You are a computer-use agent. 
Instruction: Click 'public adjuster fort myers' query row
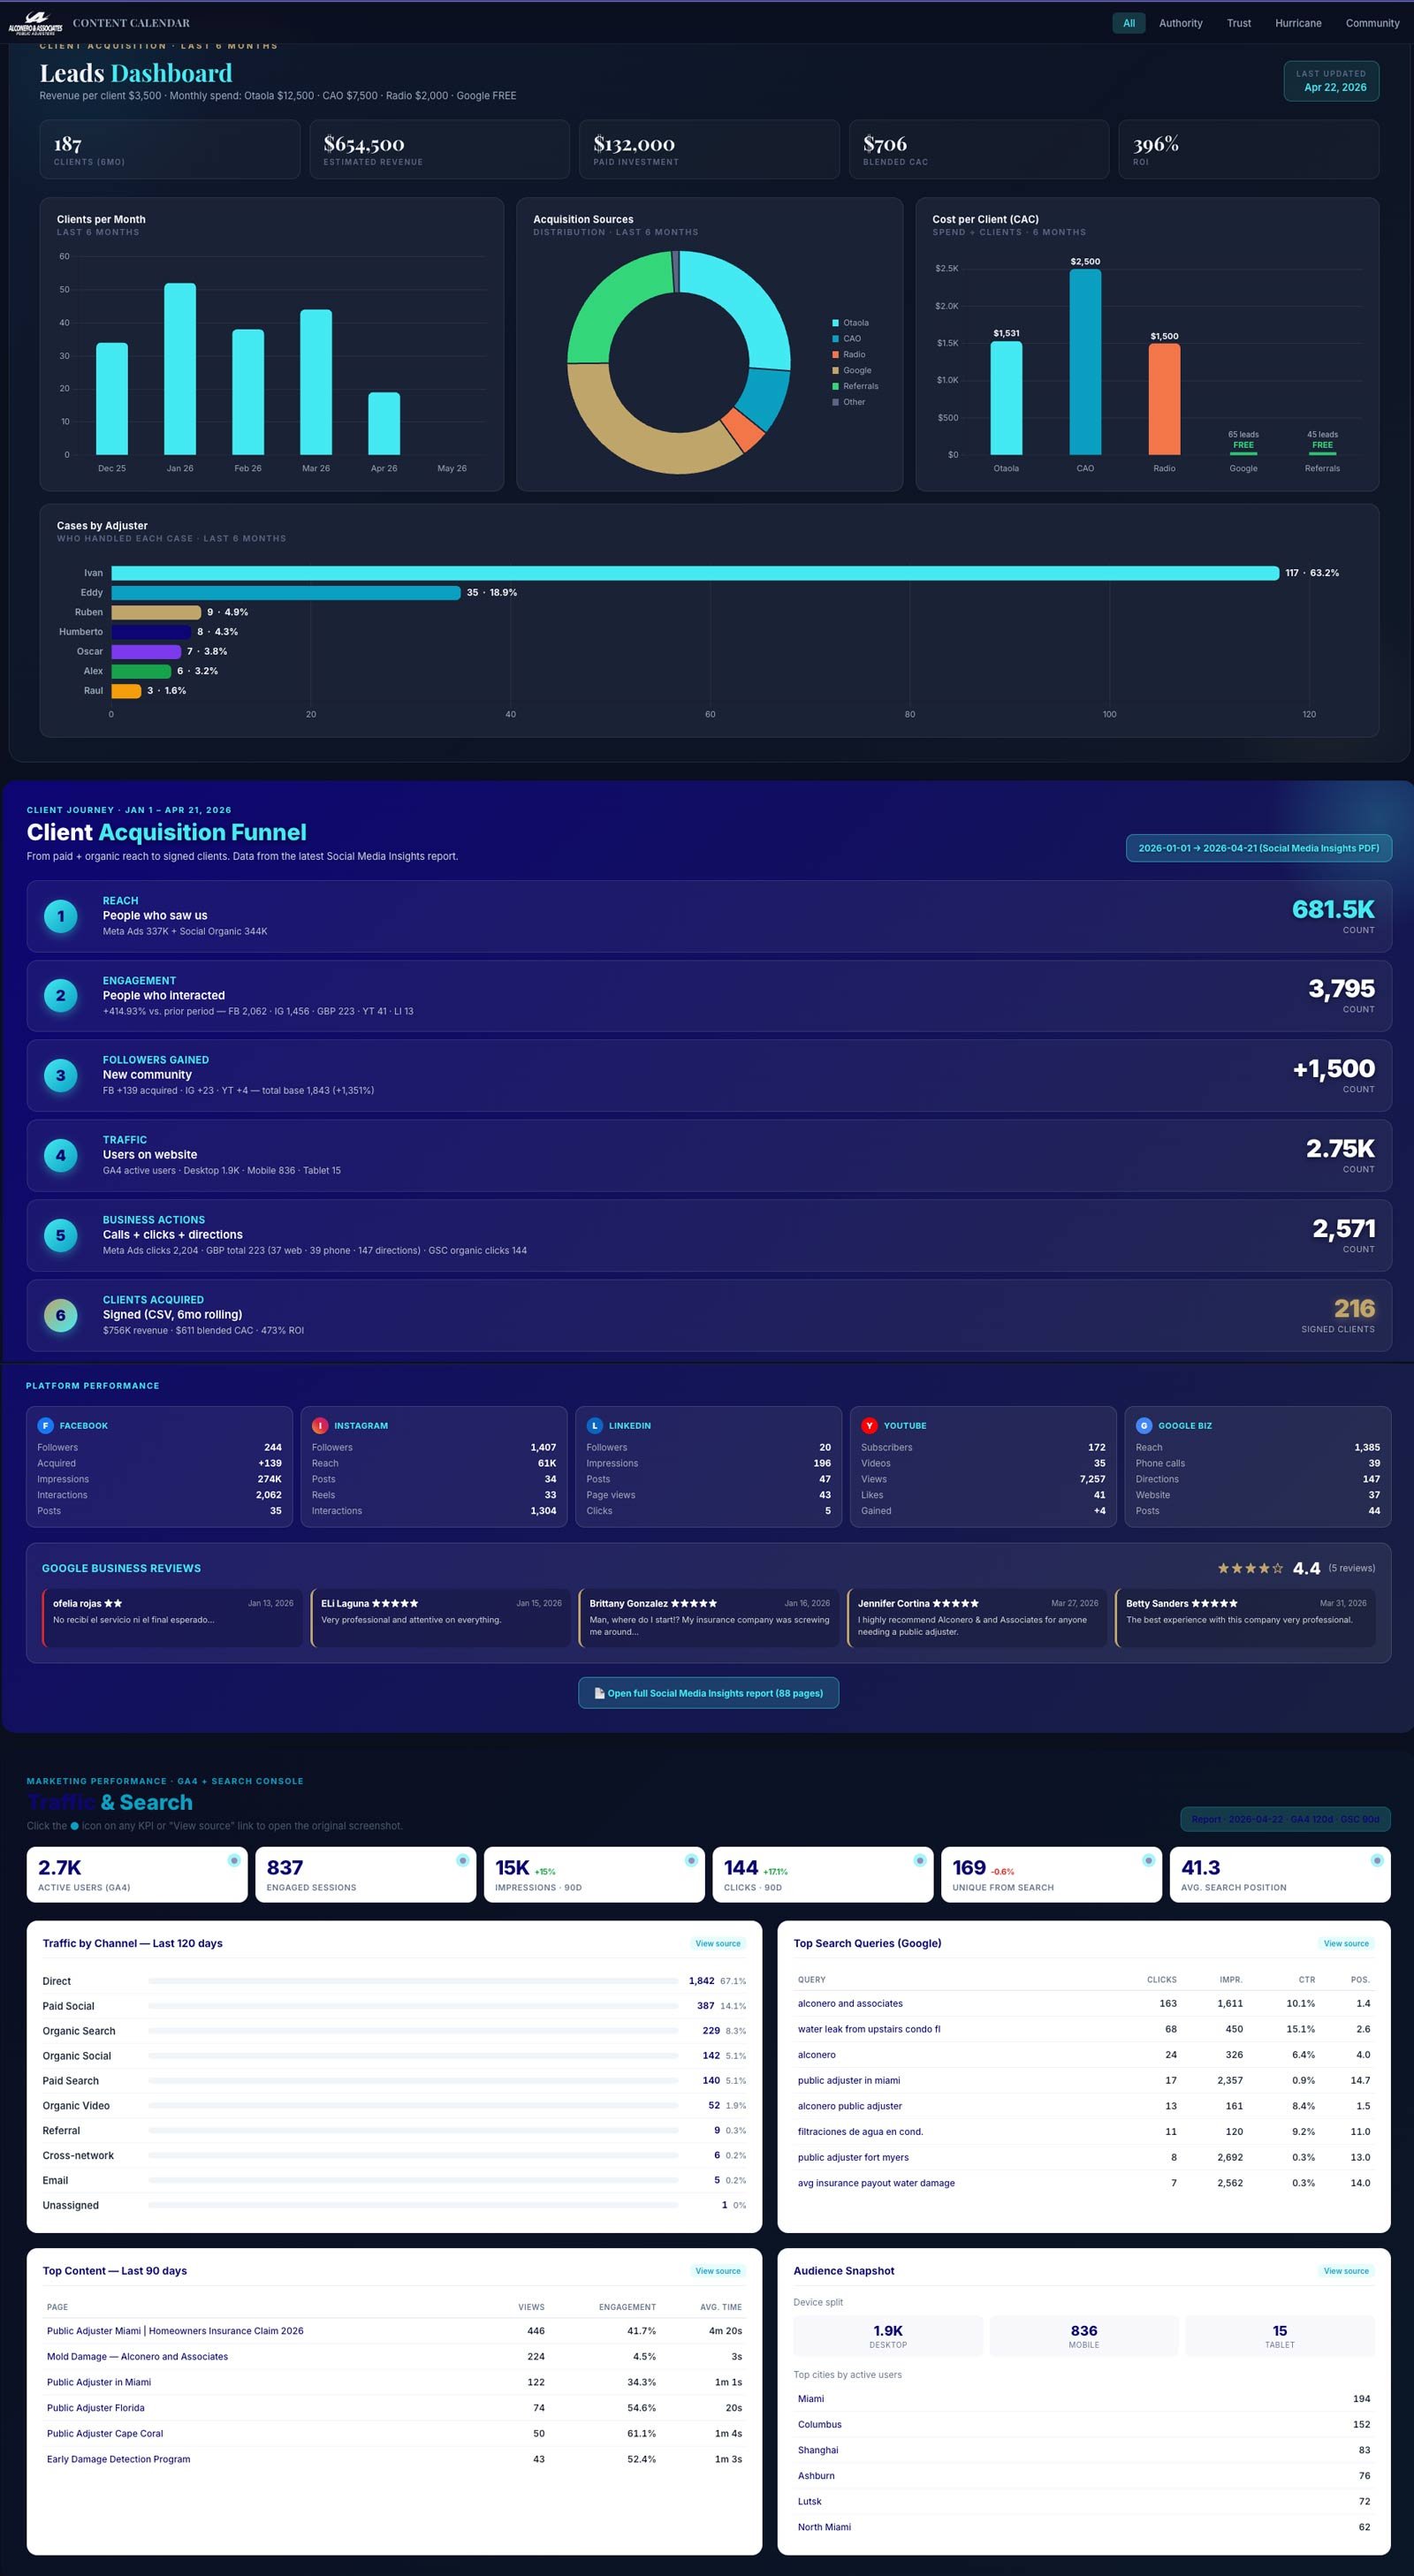click(1084, 2157)
